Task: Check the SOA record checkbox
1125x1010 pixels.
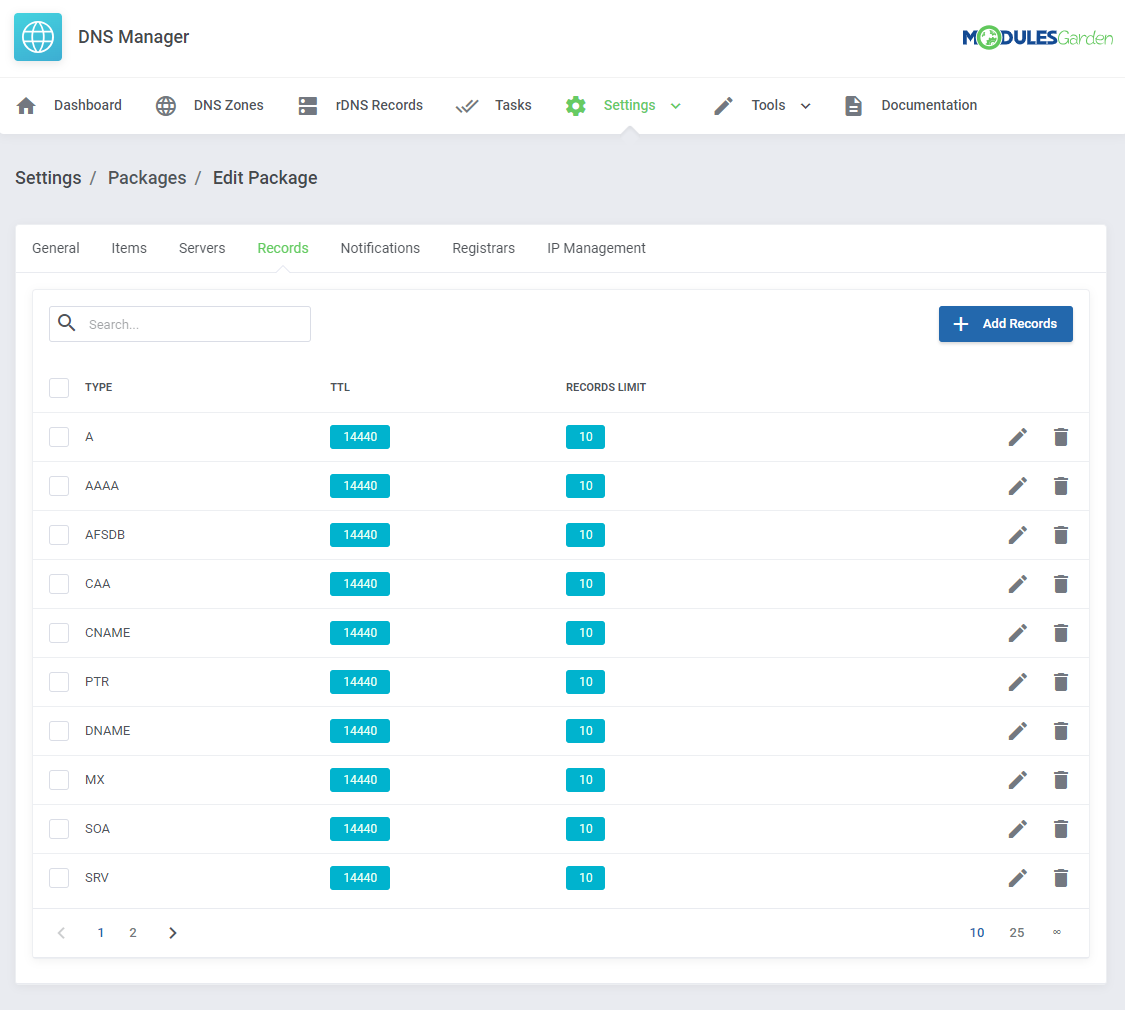Action: tap(59, 829)
